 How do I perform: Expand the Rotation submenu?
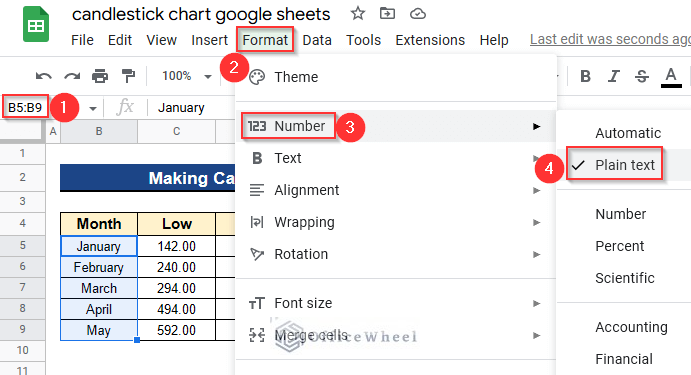pos(396,254)
